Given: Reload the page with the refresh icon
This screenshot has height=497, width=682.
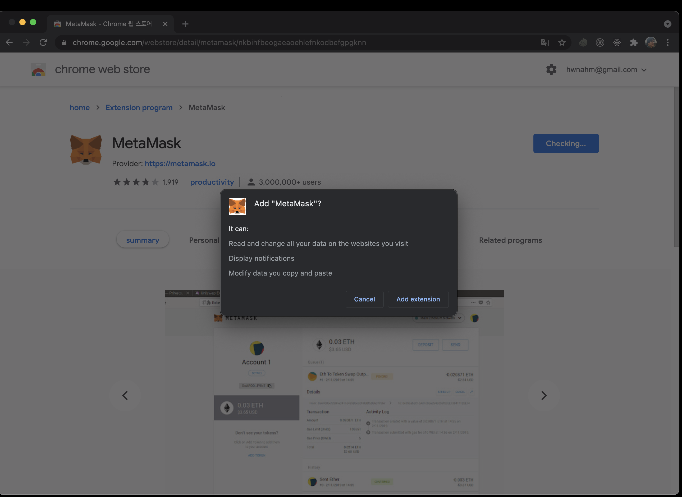Looking at the screenshot, I should tap(43, 43).
